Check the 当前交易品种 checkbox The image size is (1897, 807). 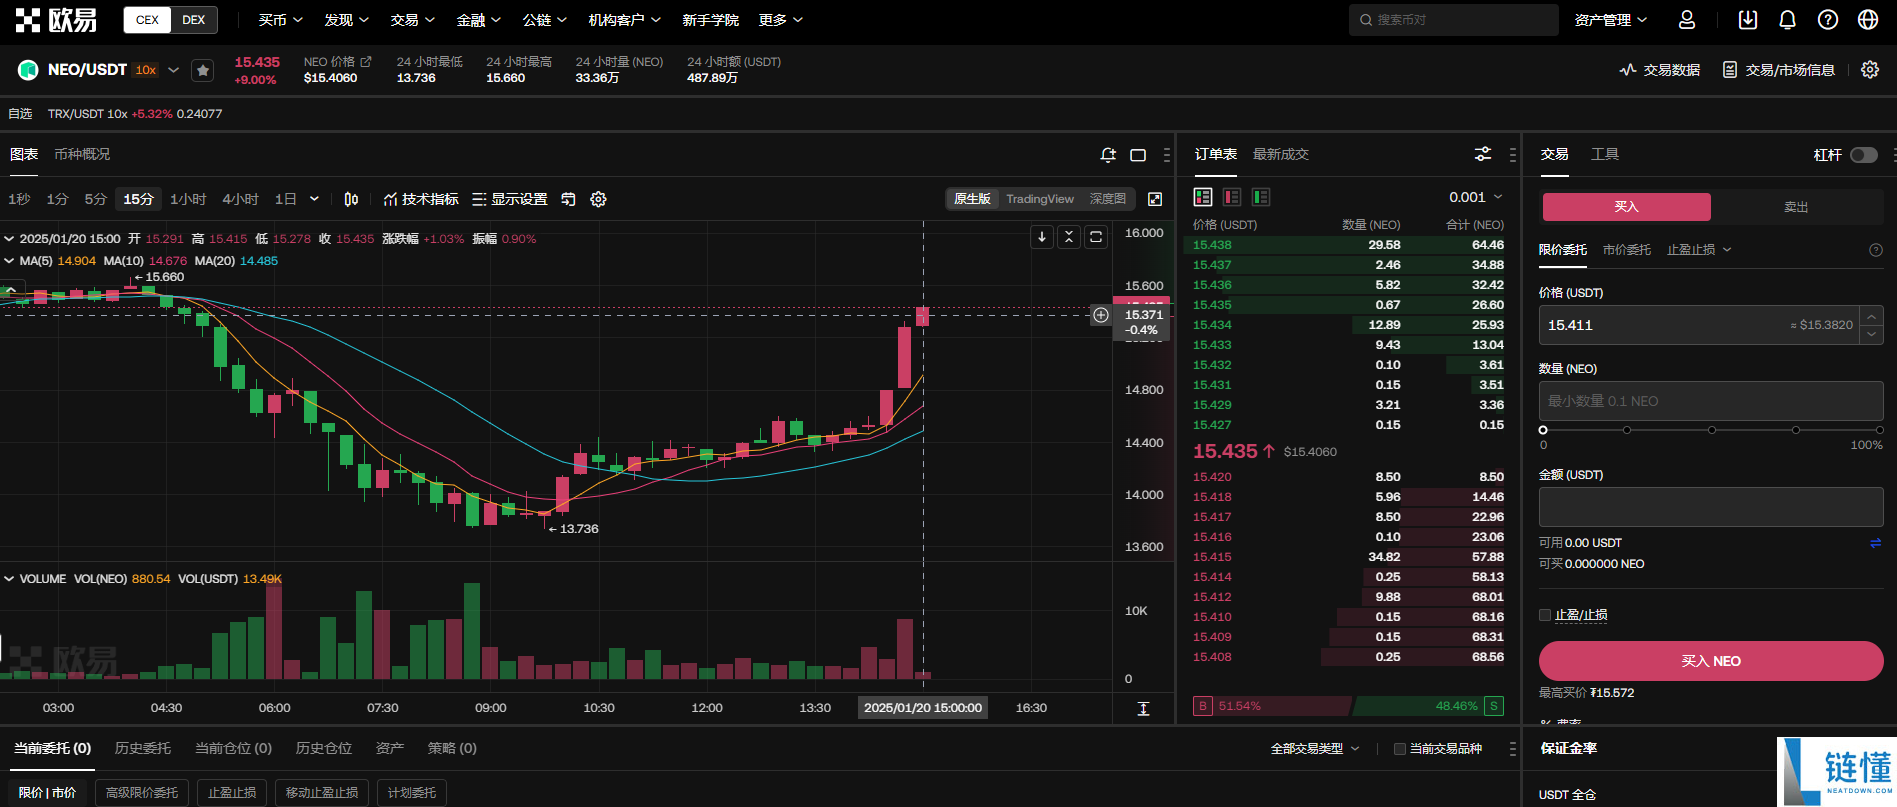pyautogui.click(x=1400, y=749)
